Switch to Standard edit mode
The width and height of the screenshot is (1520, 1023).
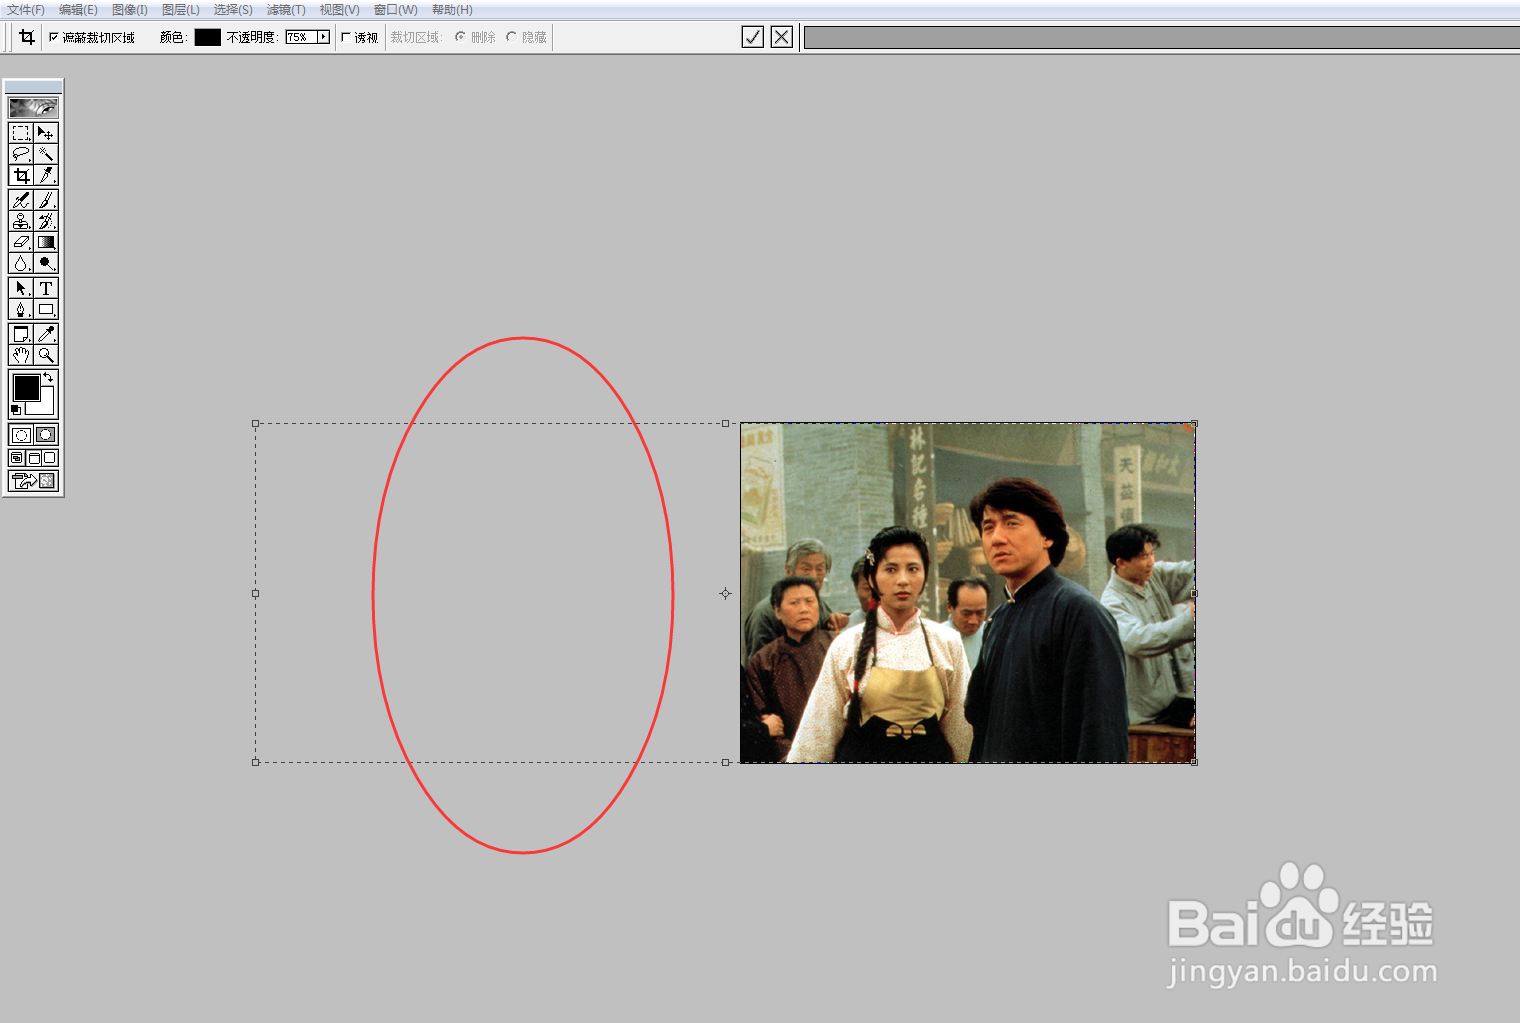[21, 435]
